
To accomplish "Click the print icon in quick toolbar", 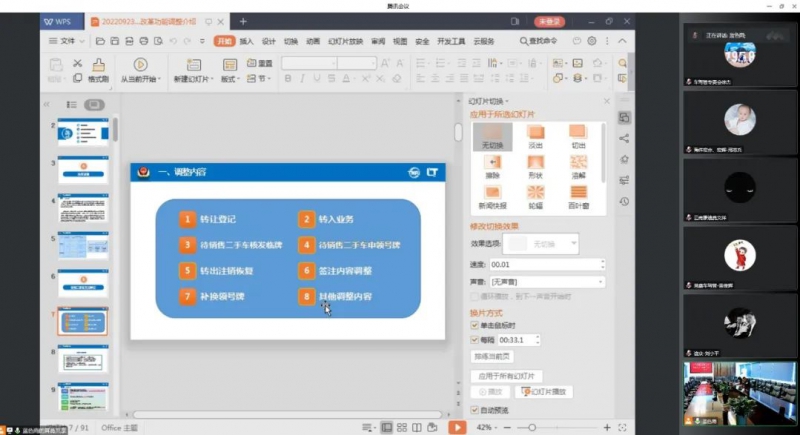I will pyautogui.click(x=144, y=41).
